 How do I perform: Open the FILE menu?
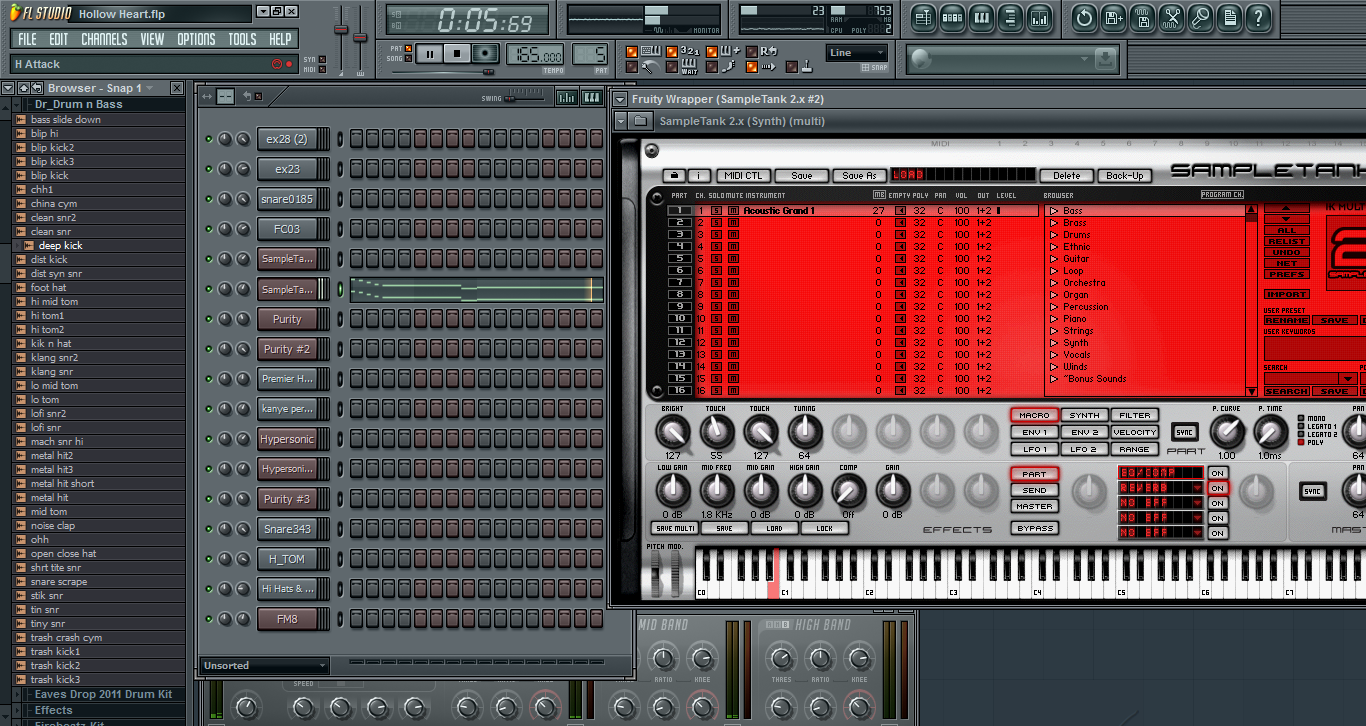coord(27,39)
